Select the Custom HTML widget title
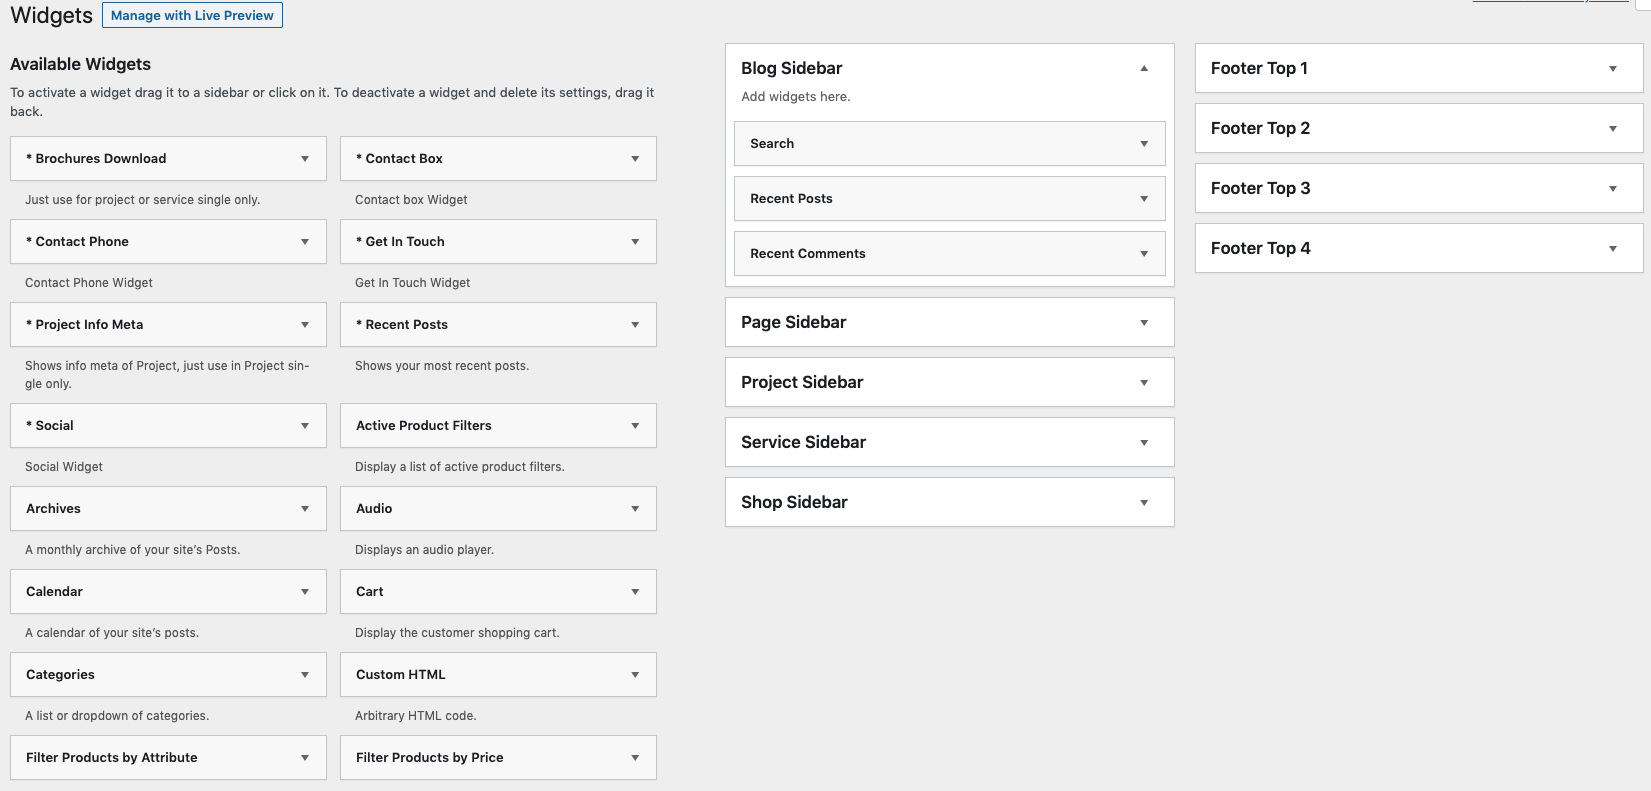This screenshot has width=1651, height=791. 401,674
